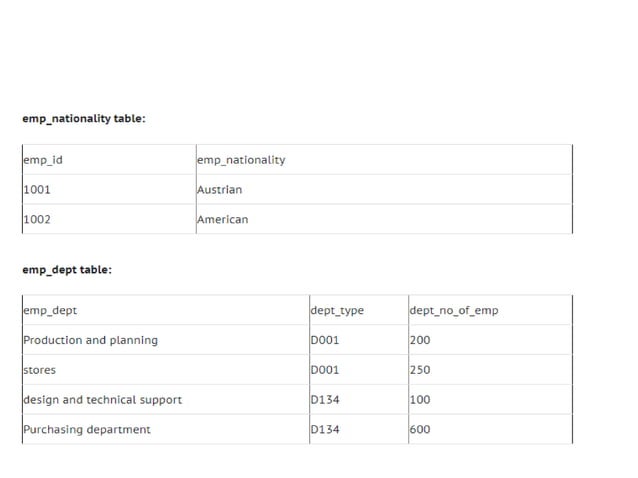
Task: Click the dept_type column header
Action: (338, 311)
